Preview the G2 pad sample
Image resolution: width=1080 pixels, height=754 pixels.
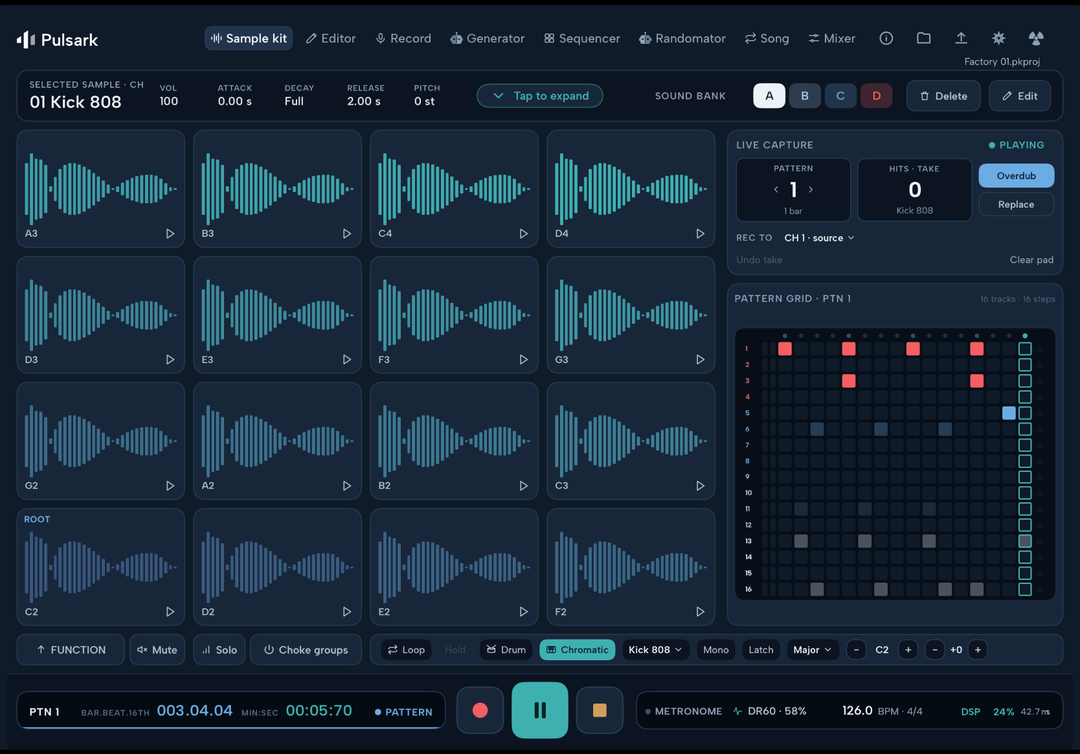(x=170, y=485)
